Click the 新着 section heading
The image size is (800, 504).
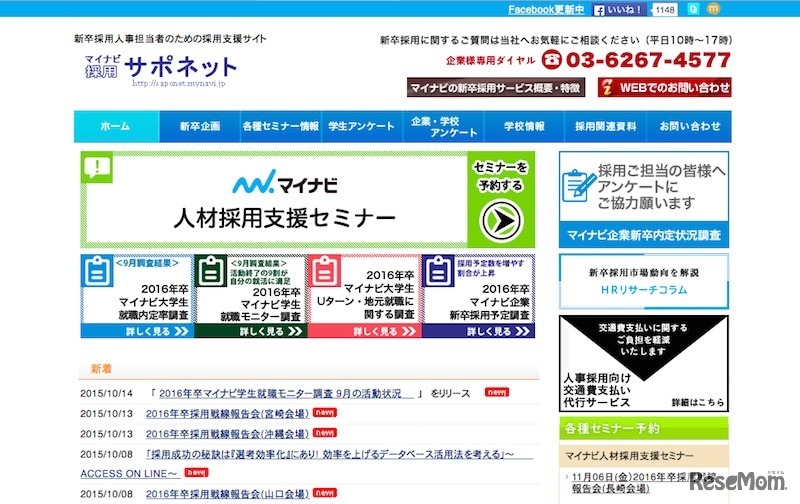[x=101, y=369]
